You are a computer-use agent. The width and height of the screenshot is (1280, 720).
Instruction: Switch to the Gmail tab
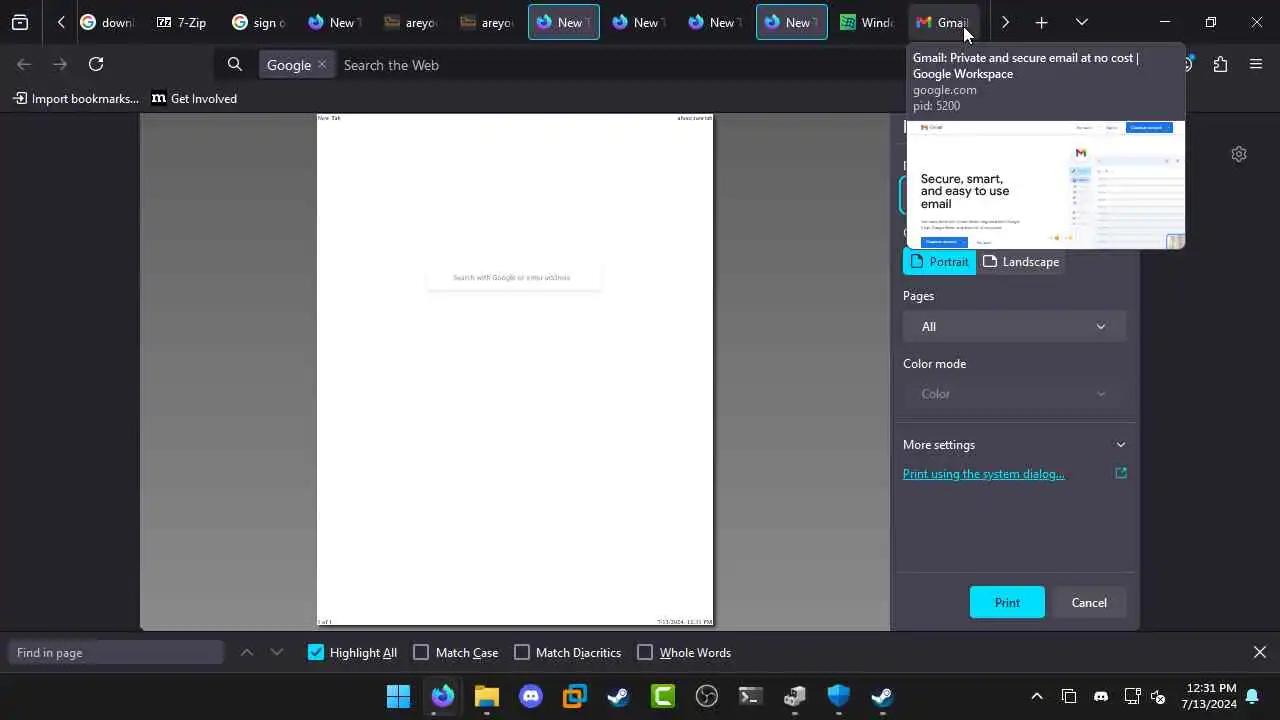click(x=945, y=22)
